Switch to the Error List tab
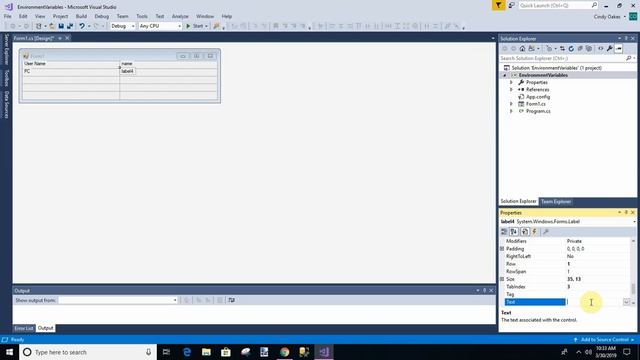 (24, 328)
